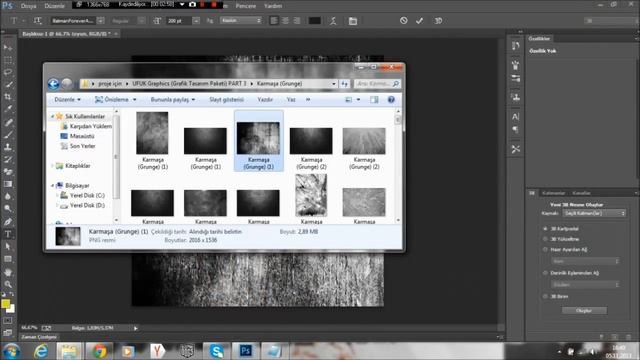
Task: Center text in options bar
Action: coord(285,20)
